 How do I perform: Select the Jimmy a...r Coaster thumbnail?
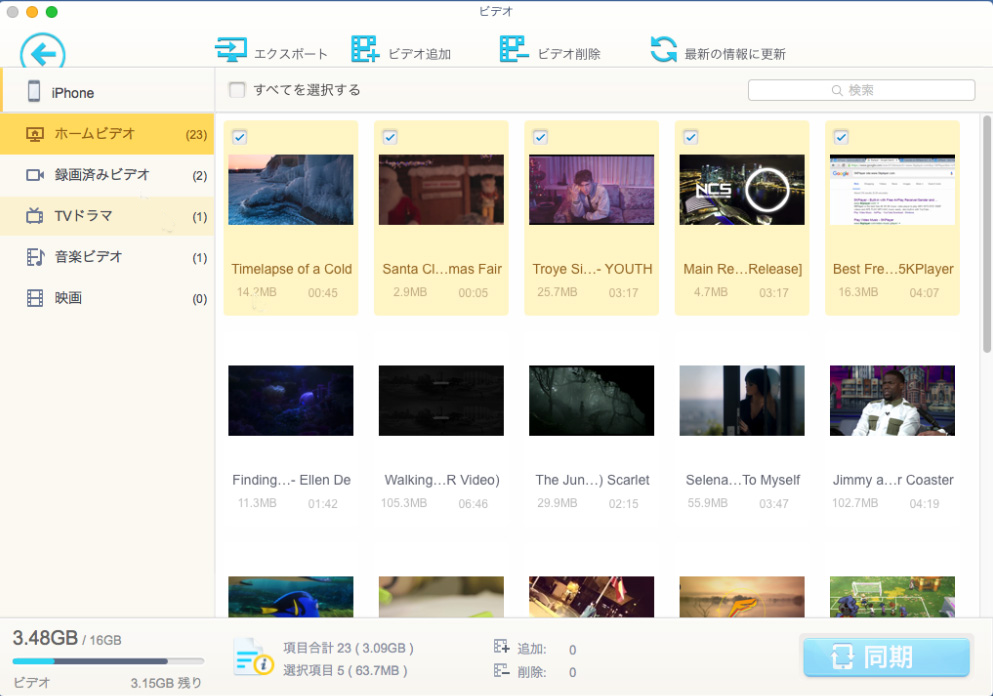(892, 400)
